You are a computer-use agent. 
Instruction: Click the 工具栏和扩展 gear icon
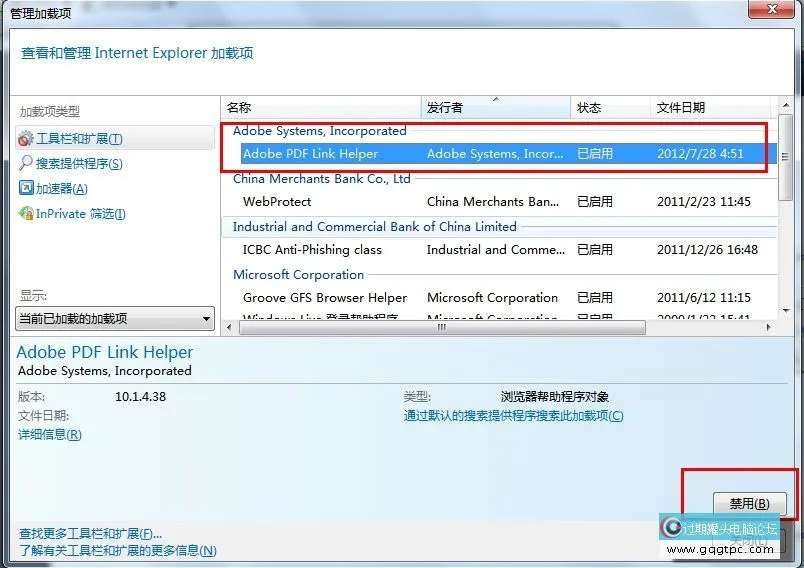point(26,139)
